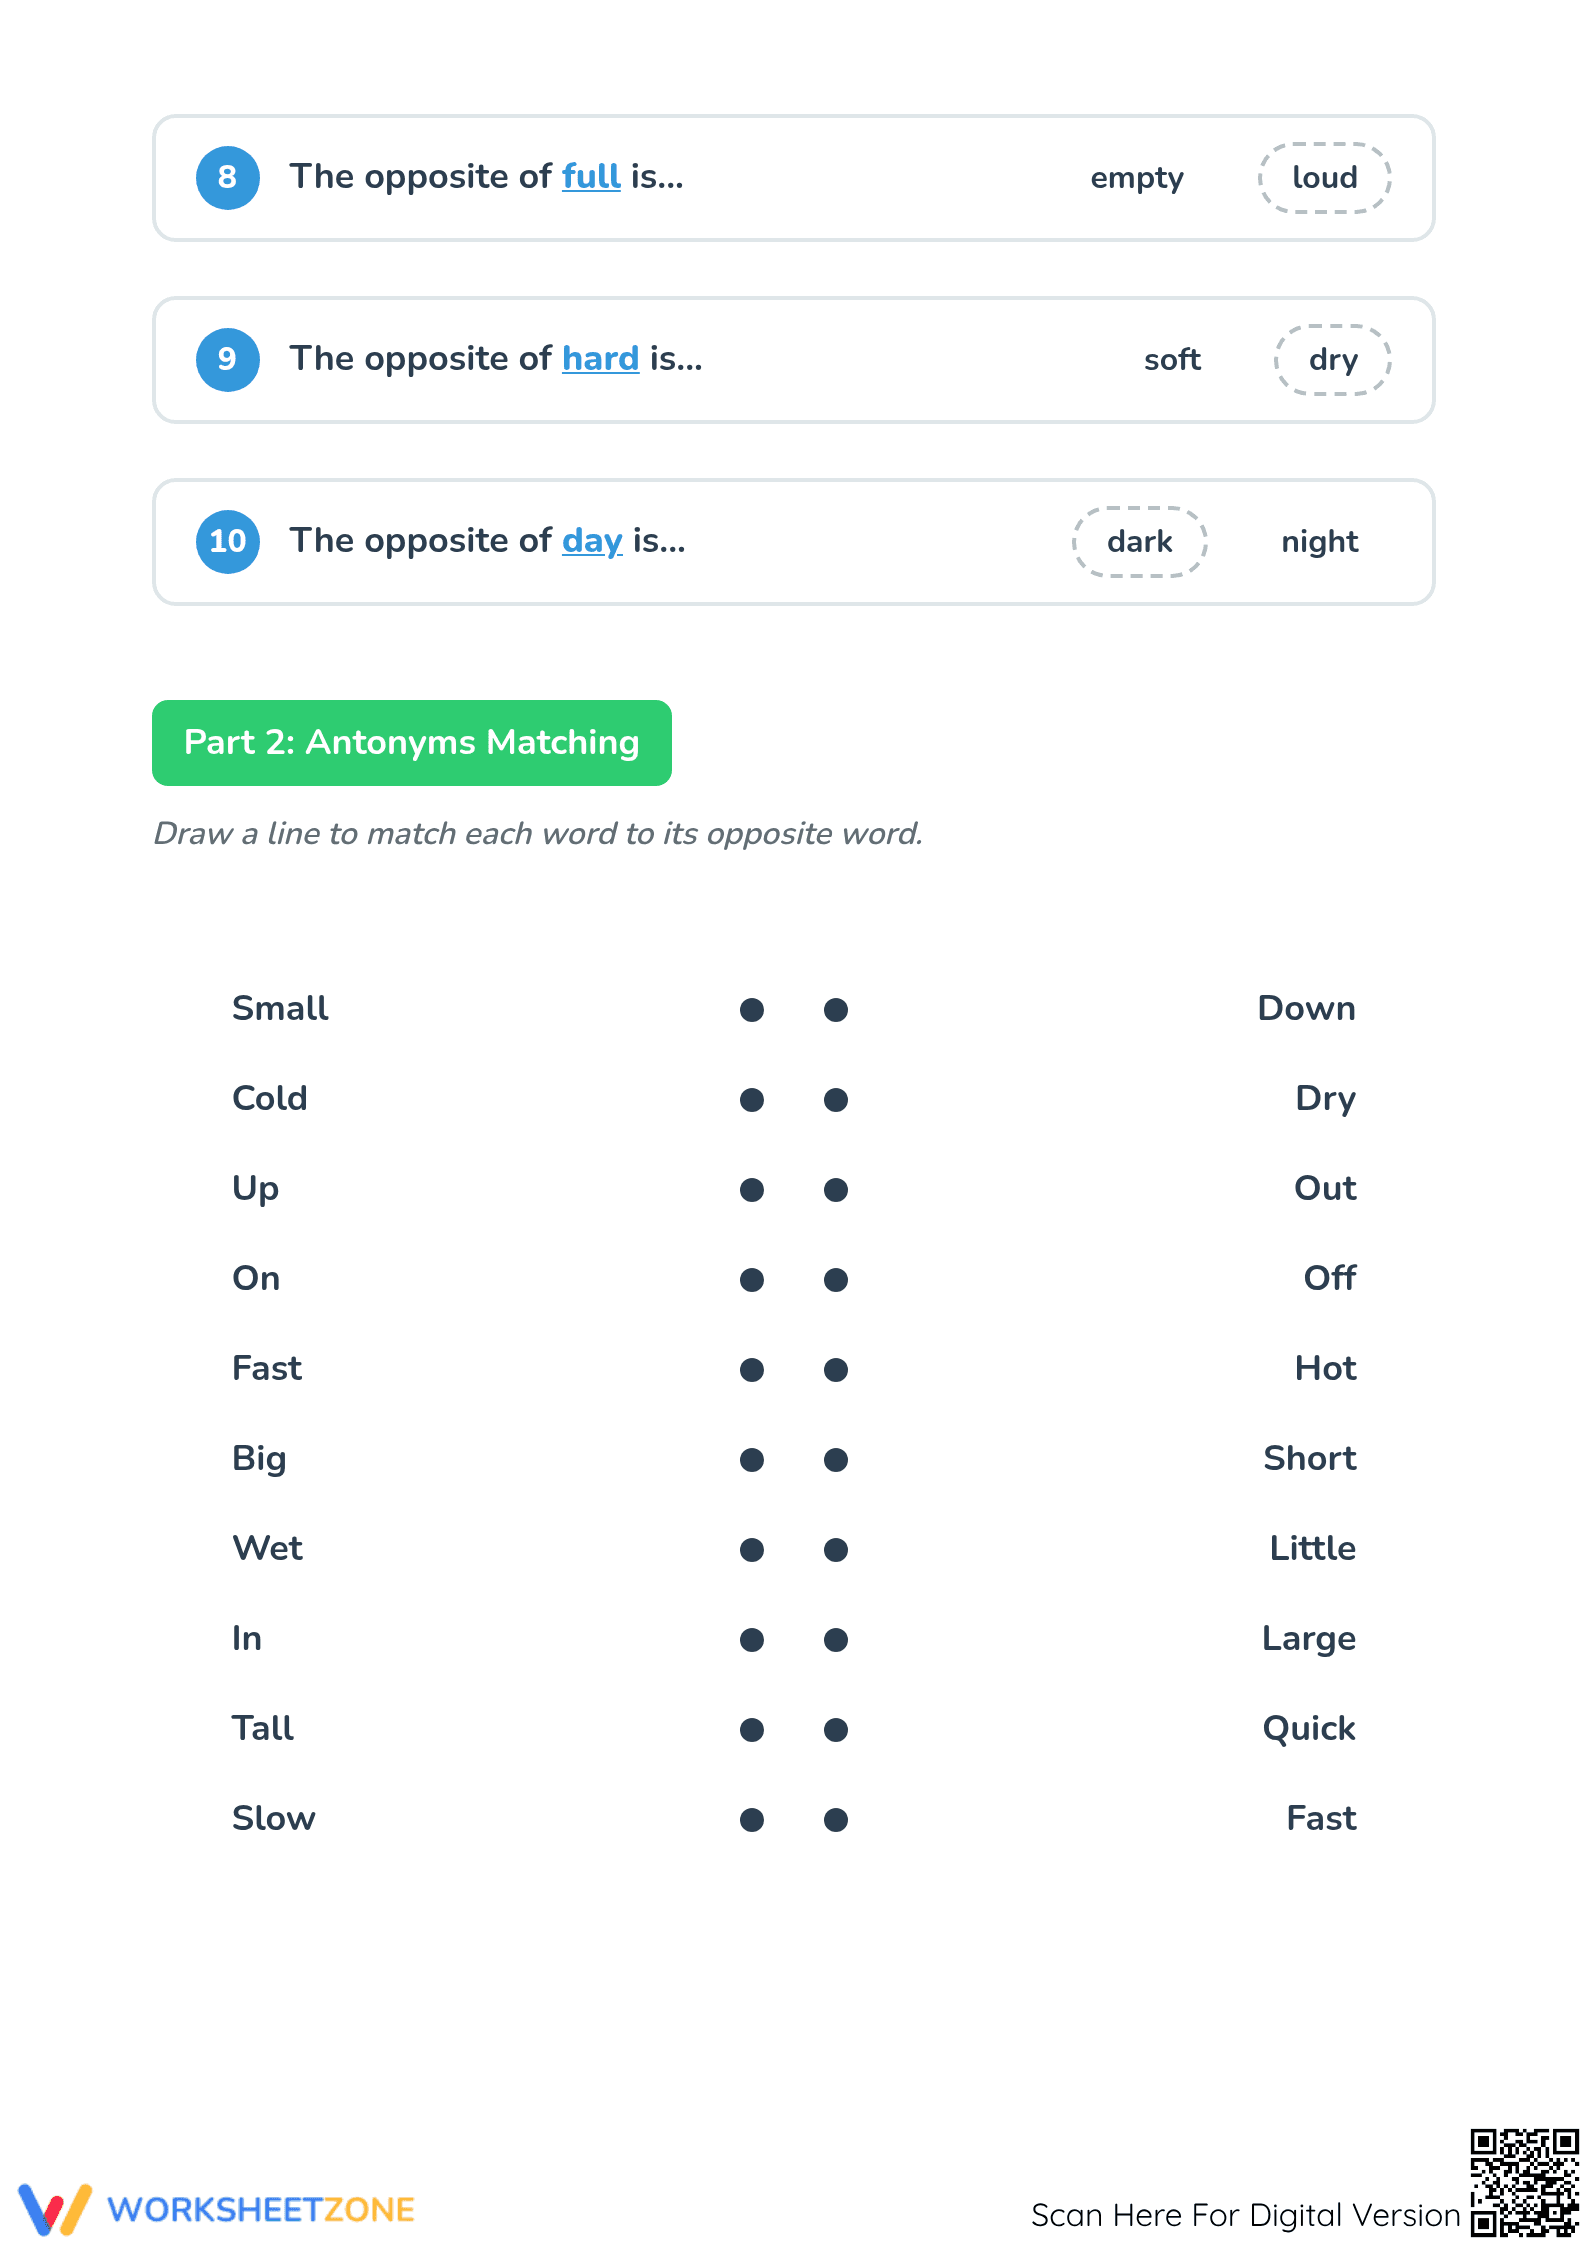Click the underlined word 'hard'
This screenshot has height=2246, width=1588.
coord(600,359)
